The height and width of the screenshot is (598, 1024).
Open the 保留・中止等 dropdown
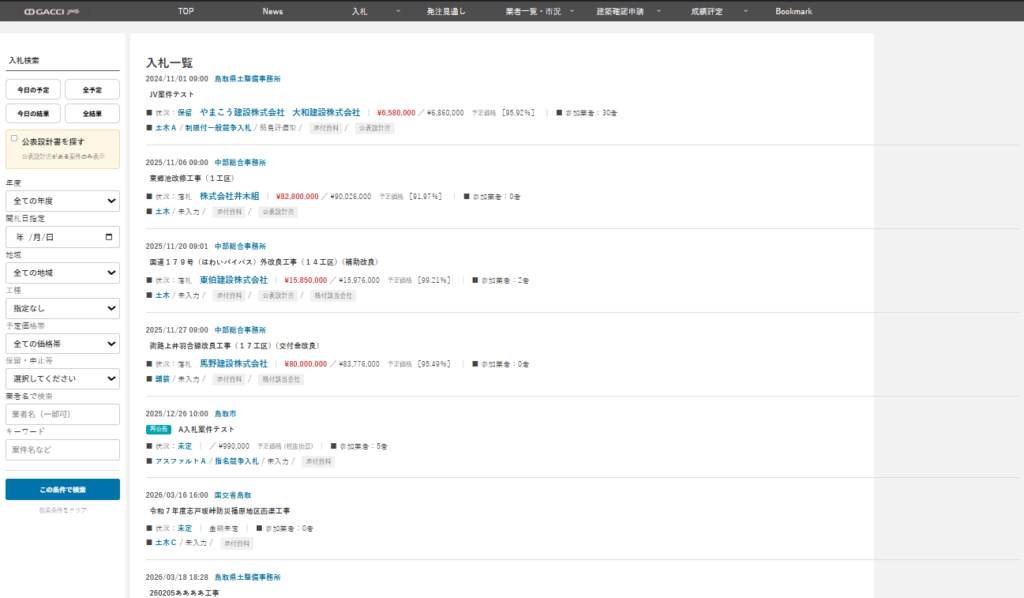[62, 379]
